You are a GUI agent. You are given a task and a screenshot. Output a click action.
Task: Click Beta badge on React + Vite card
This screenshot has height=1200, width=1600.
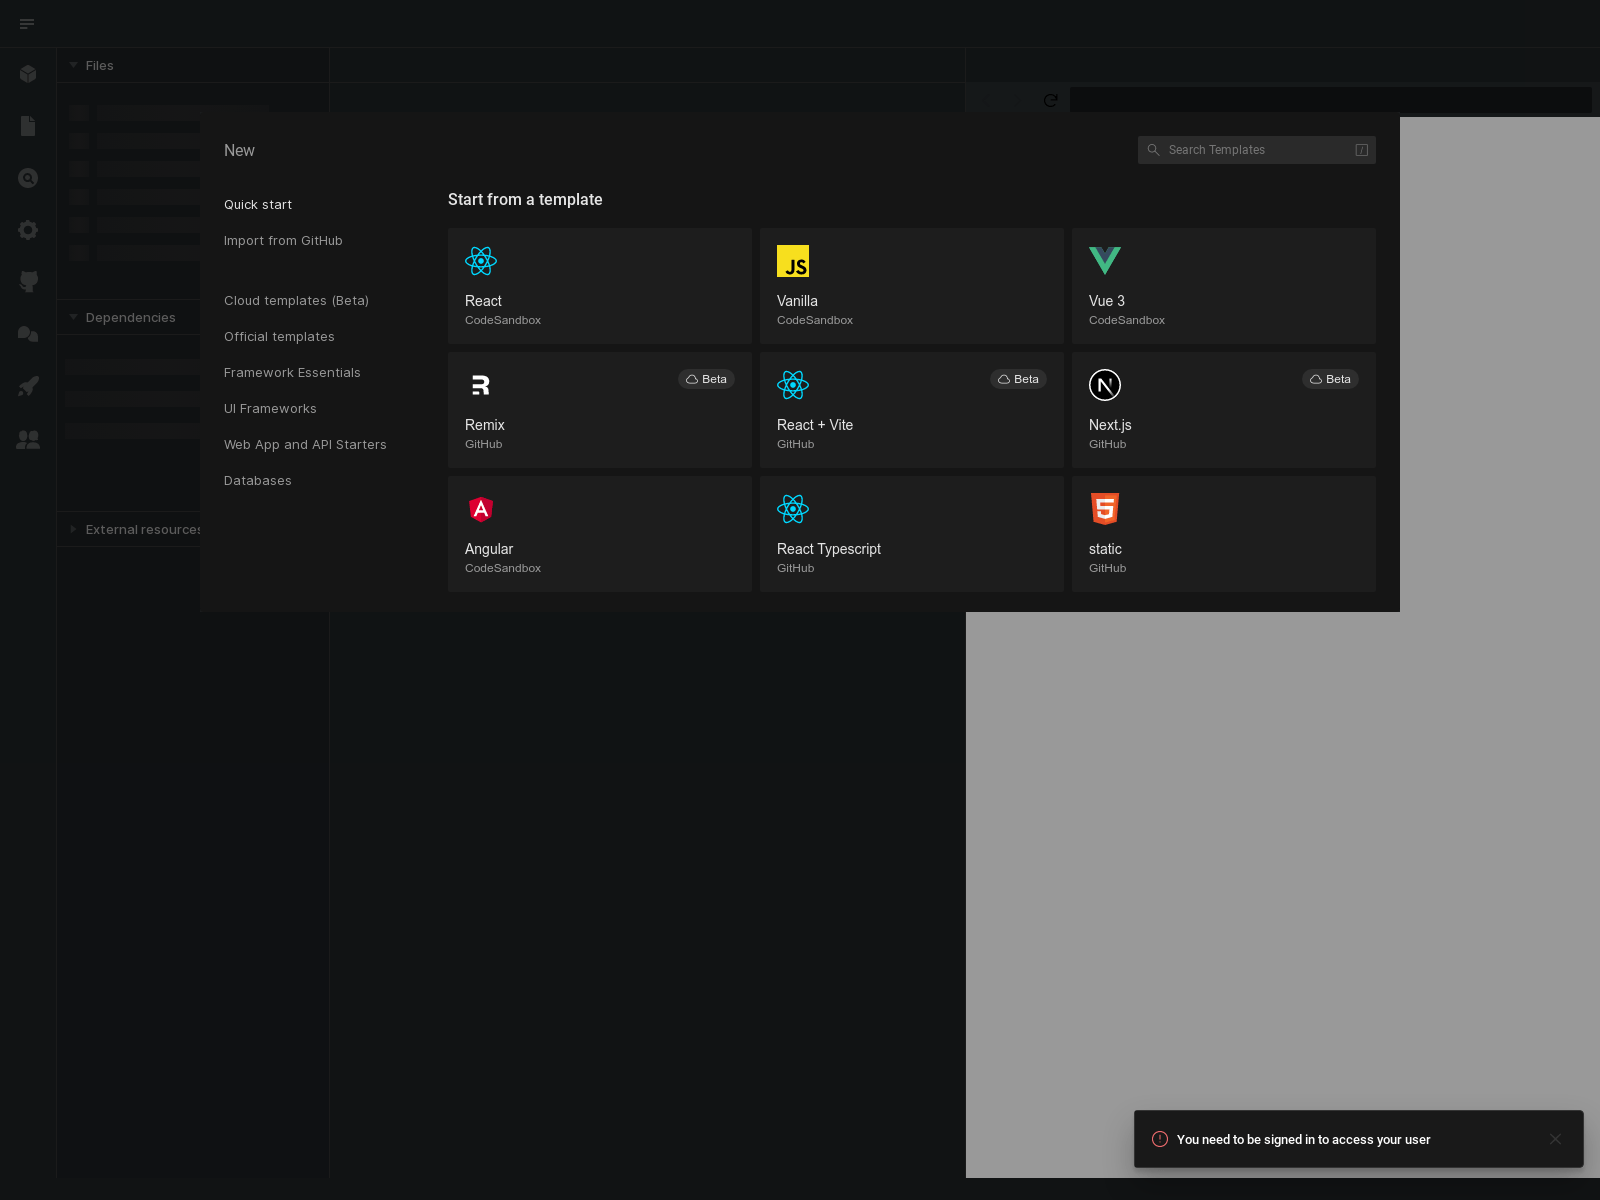(x=1018, y=379)
